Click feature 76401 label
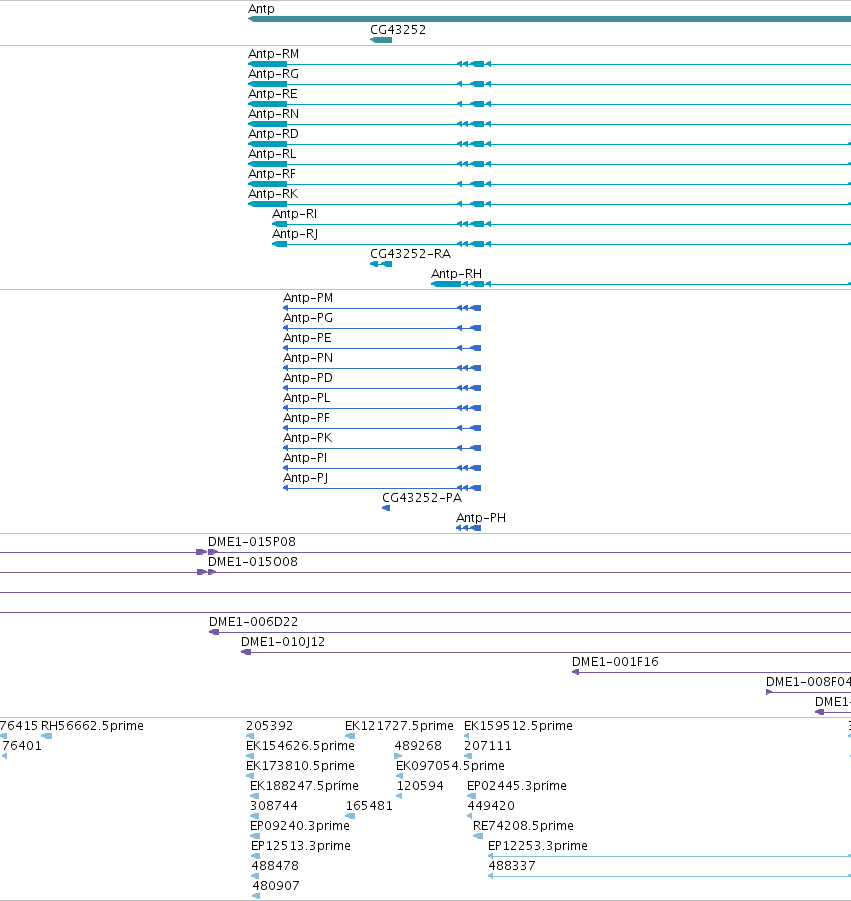The height and width of the screenshot is (901, 851). (x=22, y=746)
